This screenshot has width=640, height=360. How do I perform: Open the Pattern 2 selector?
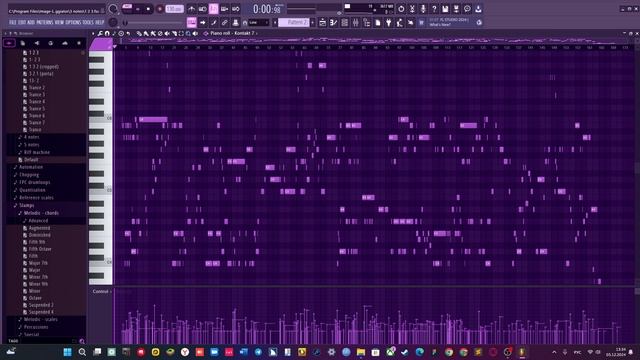(x=294, y=22)
